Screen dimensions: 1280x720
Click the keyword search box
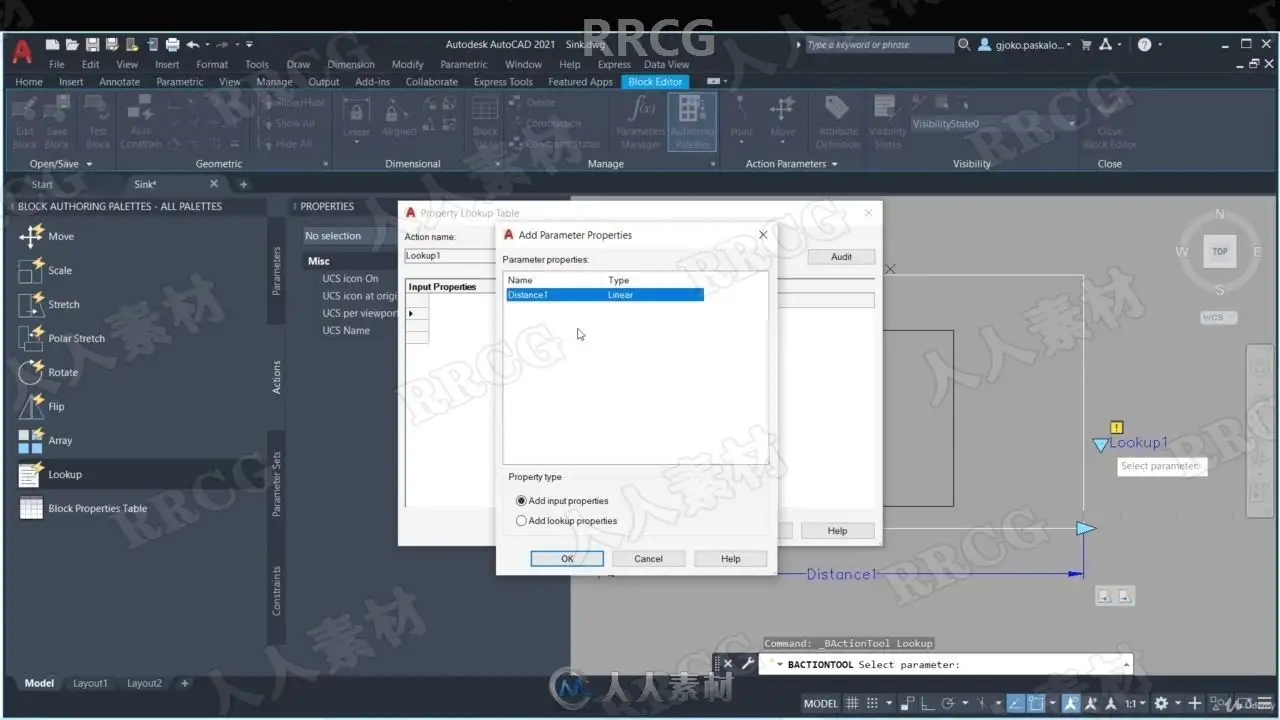coord(879,45)
